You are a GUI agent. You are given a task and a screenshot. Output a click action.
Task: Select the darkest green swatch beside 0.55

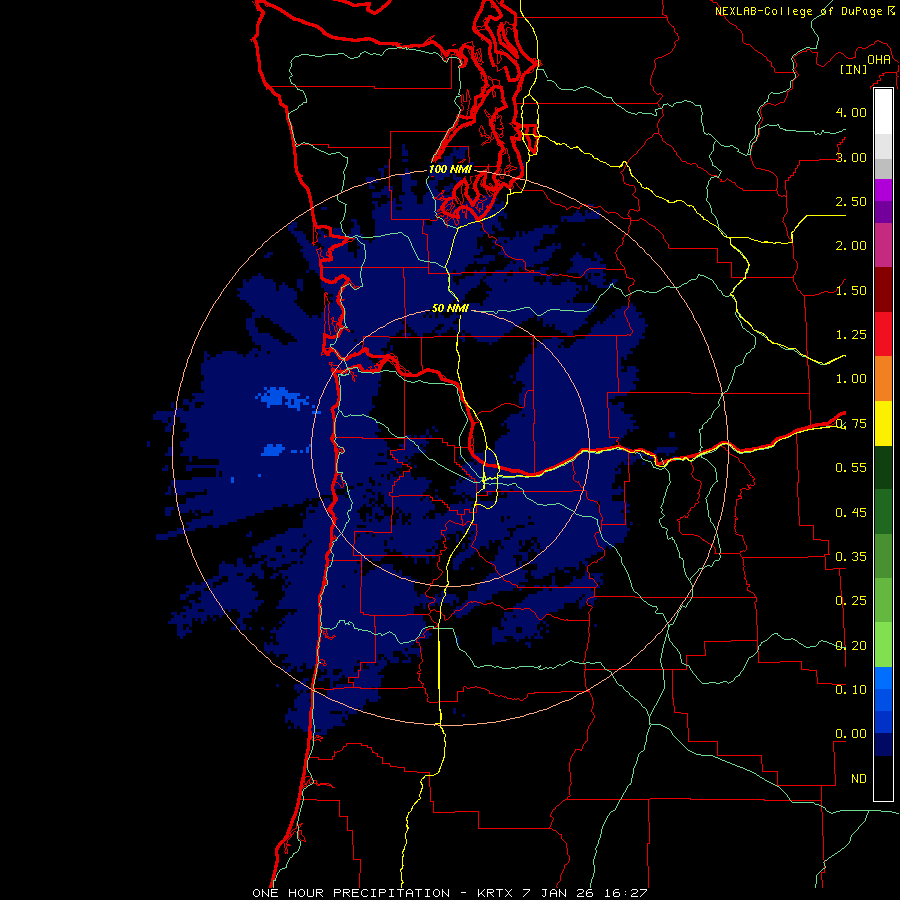883,467
